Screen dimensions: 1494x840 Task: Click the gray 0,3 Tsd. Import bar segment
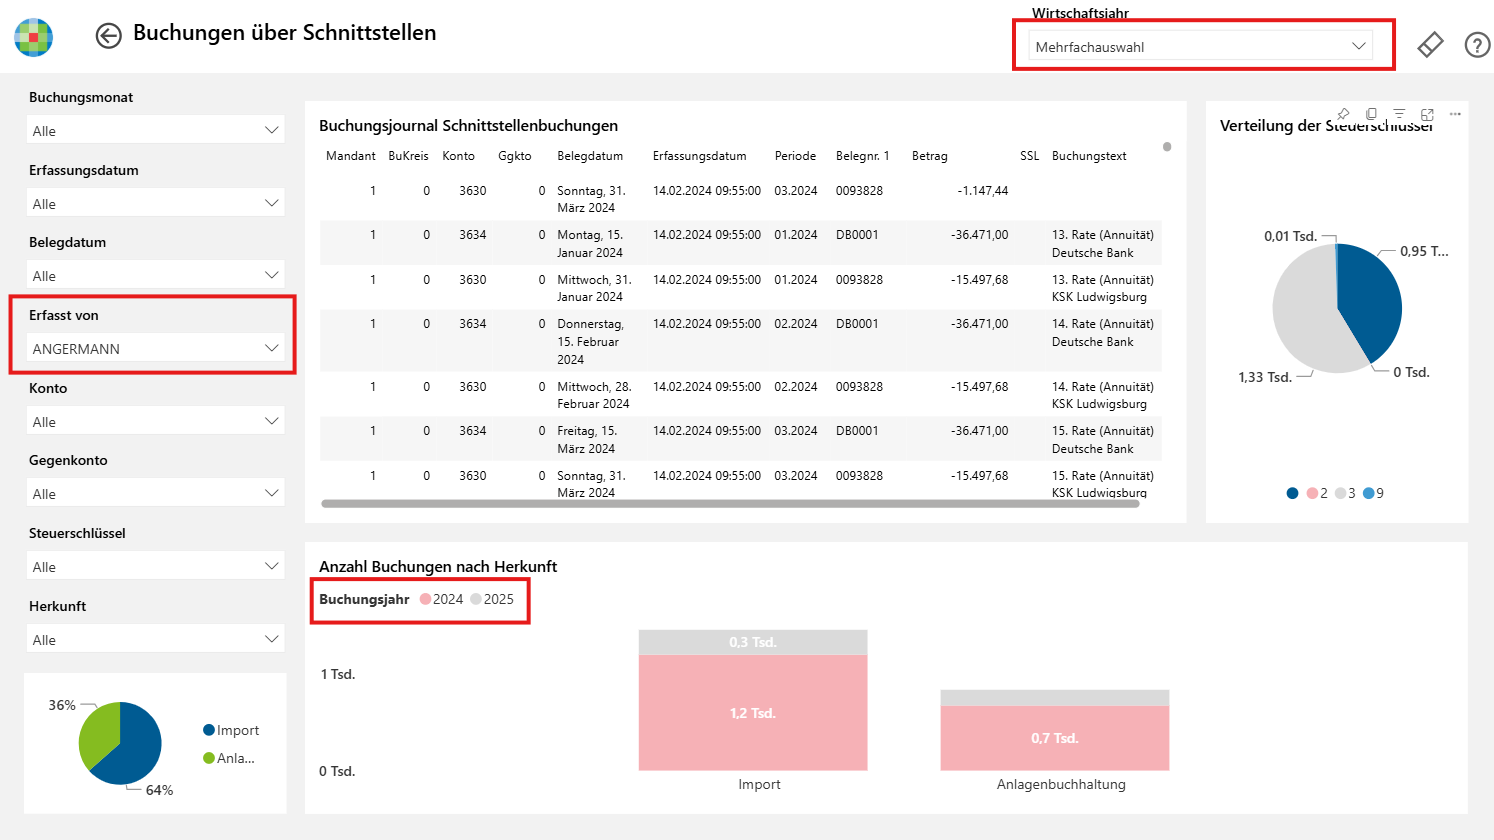click(753, 642)
